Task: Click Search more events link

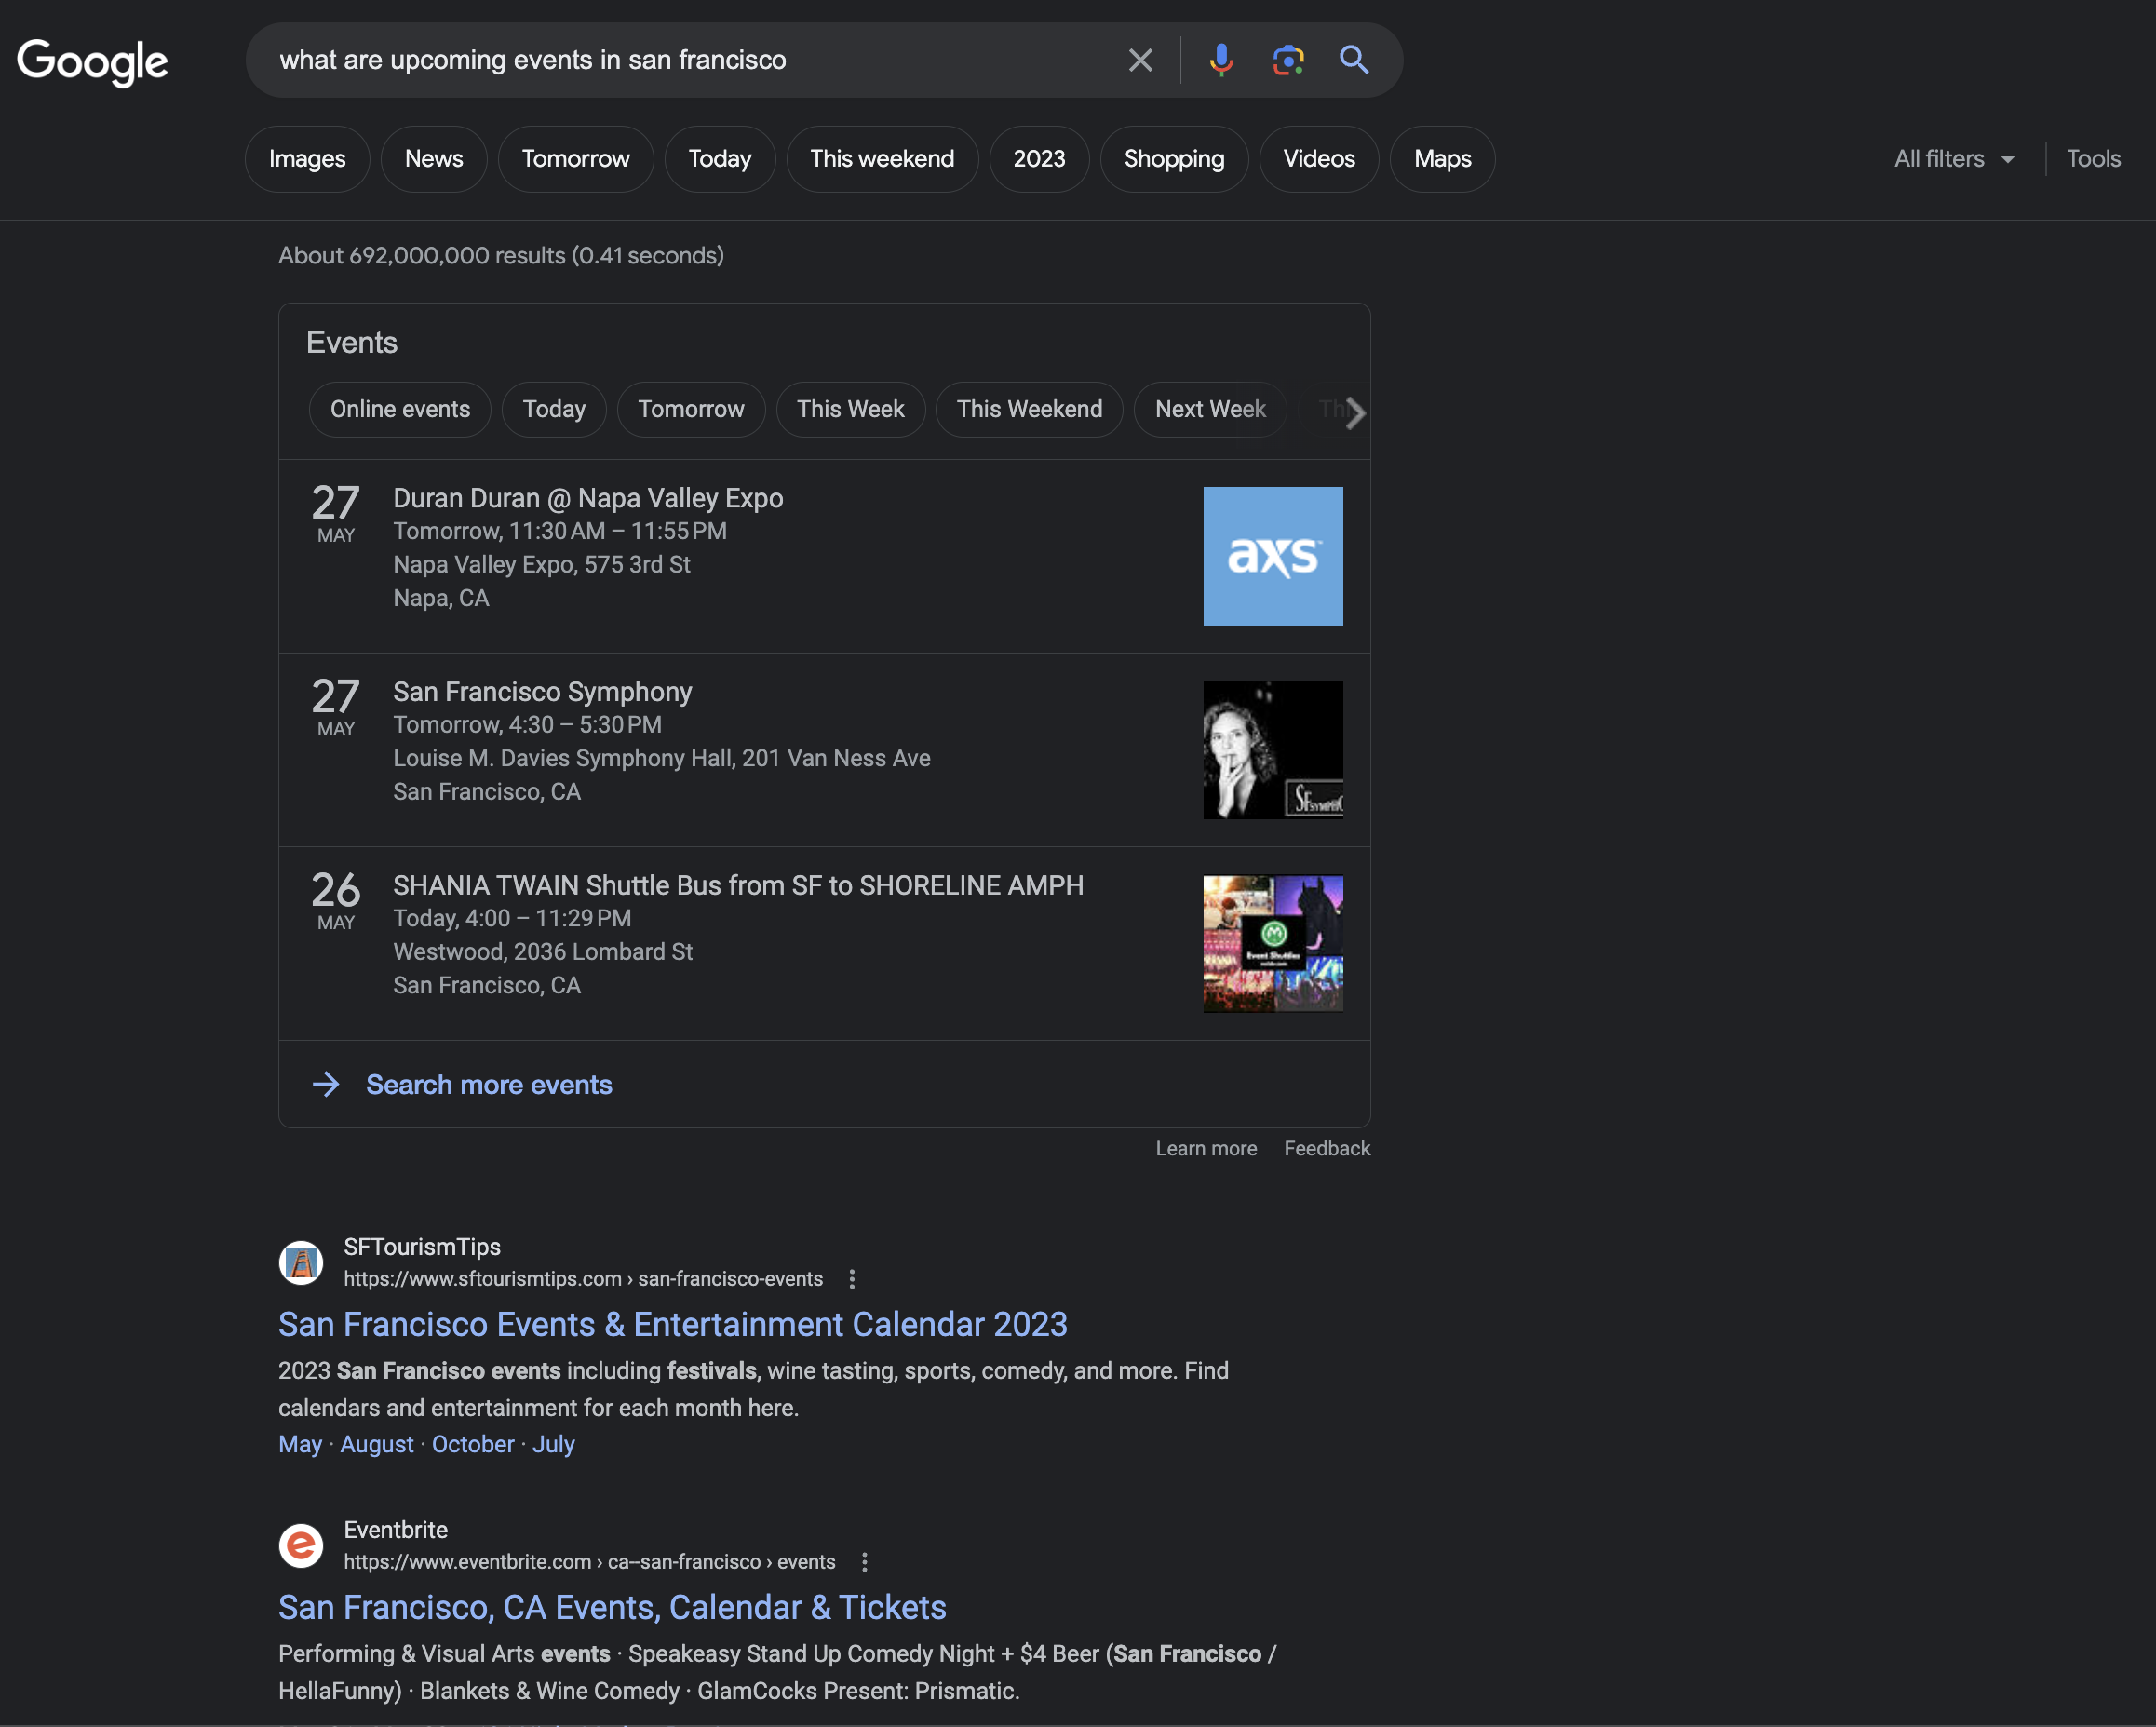Action: pos(488,1084)
